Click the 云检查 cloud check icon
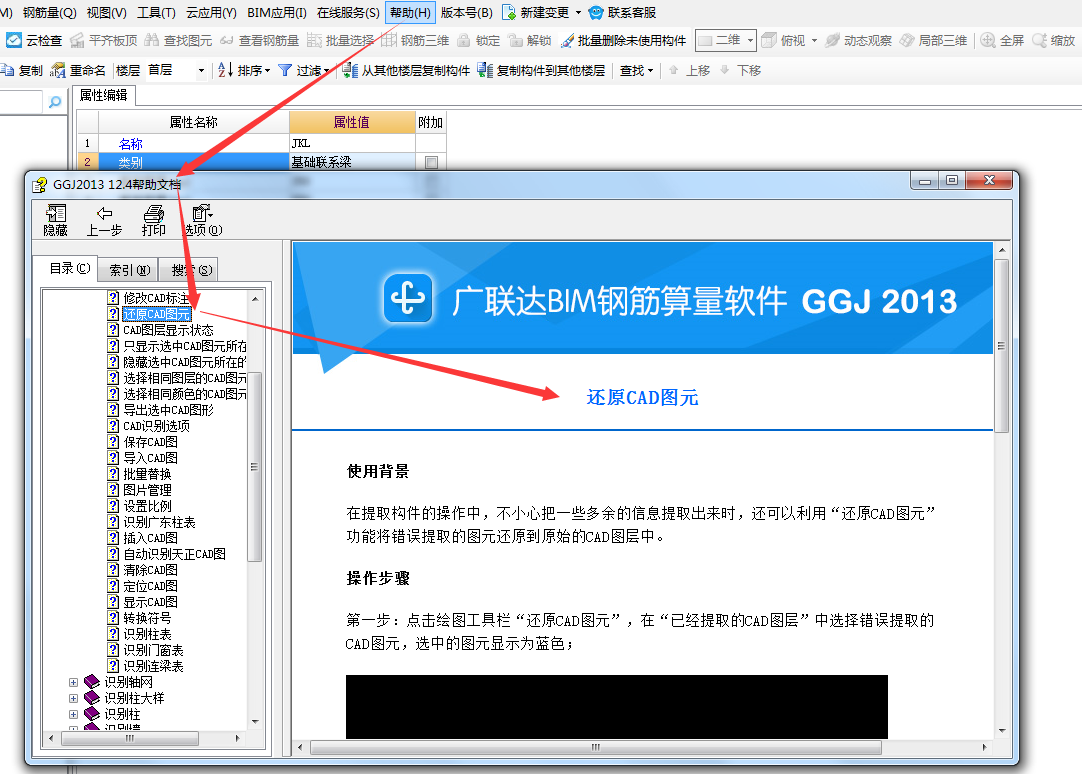 pyautogui.click(x=14, y=41)
